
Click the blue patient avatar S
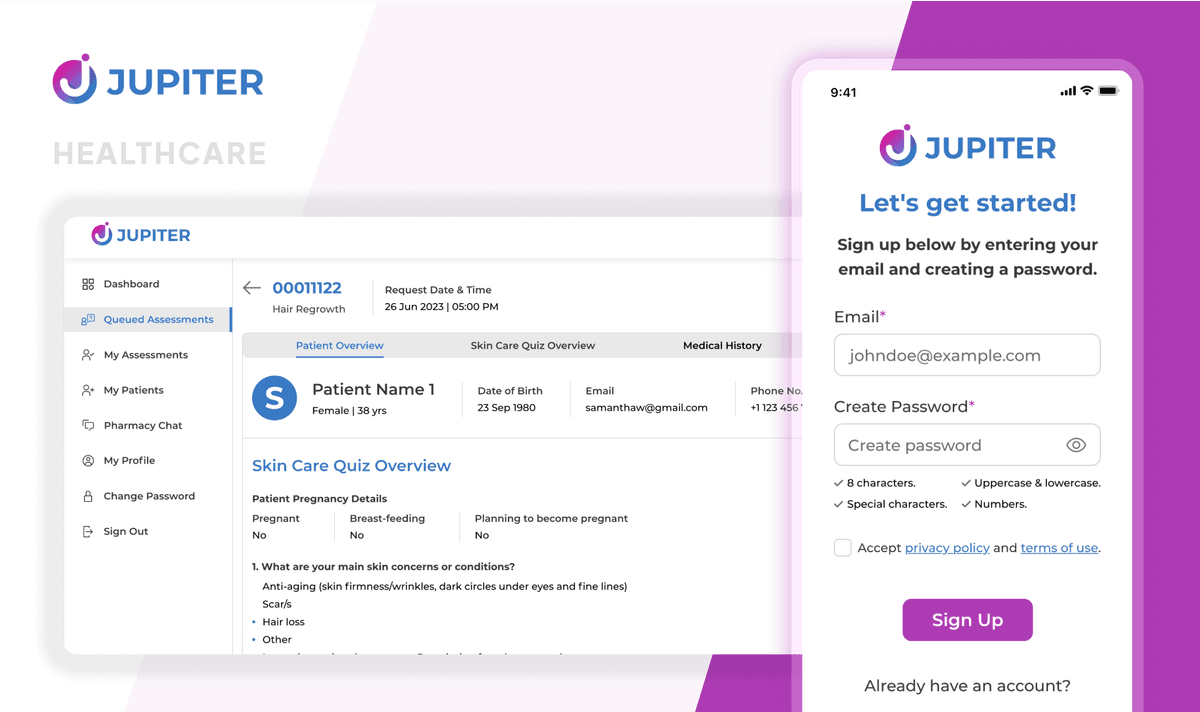274,398
